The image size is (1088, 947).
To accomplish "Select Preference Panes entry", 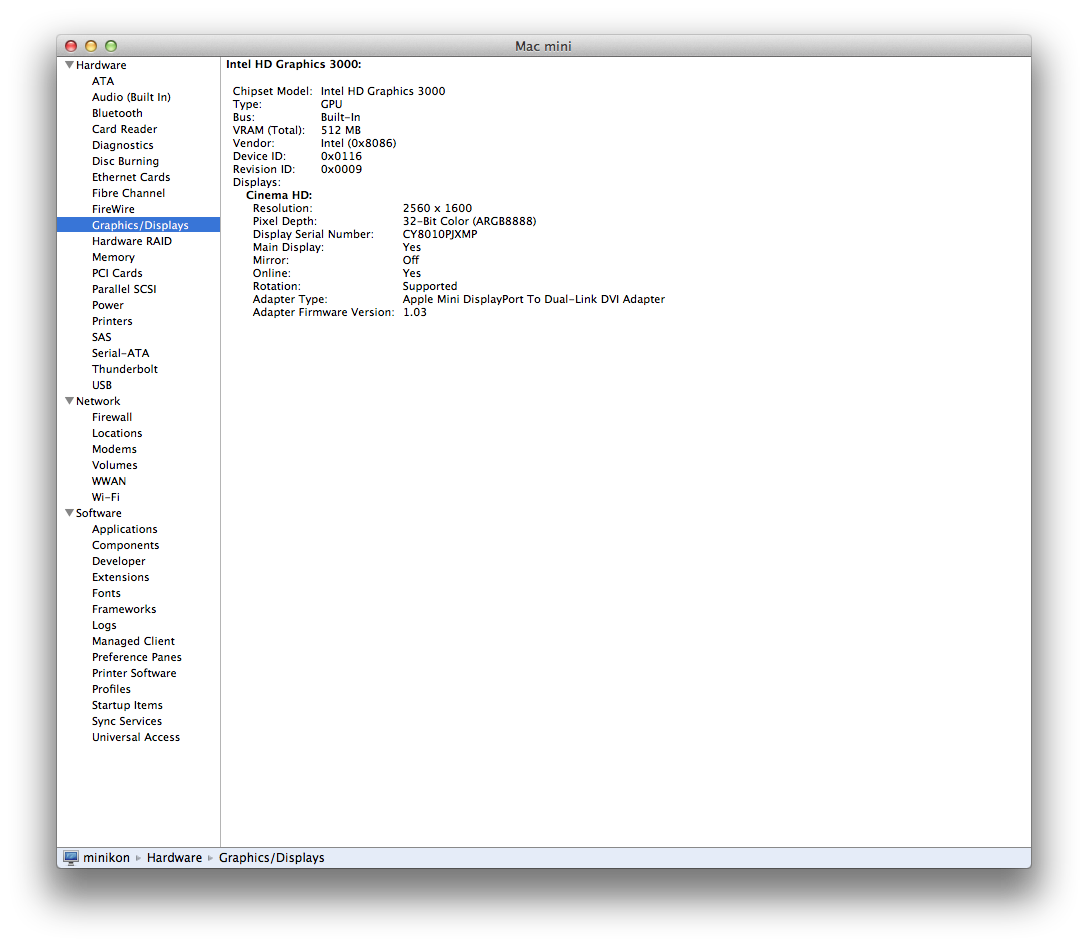I will 137,657.
